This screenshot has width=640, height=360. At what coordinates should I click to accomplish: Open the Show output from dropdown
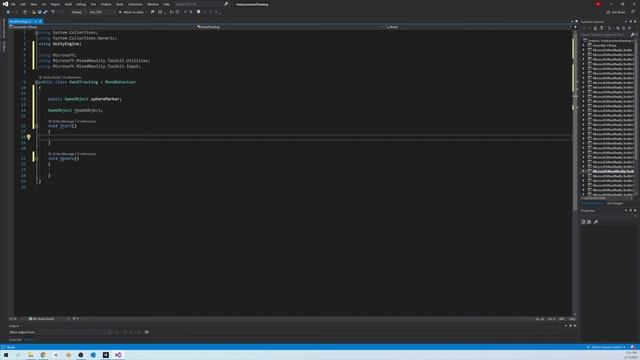pos(75,332)
